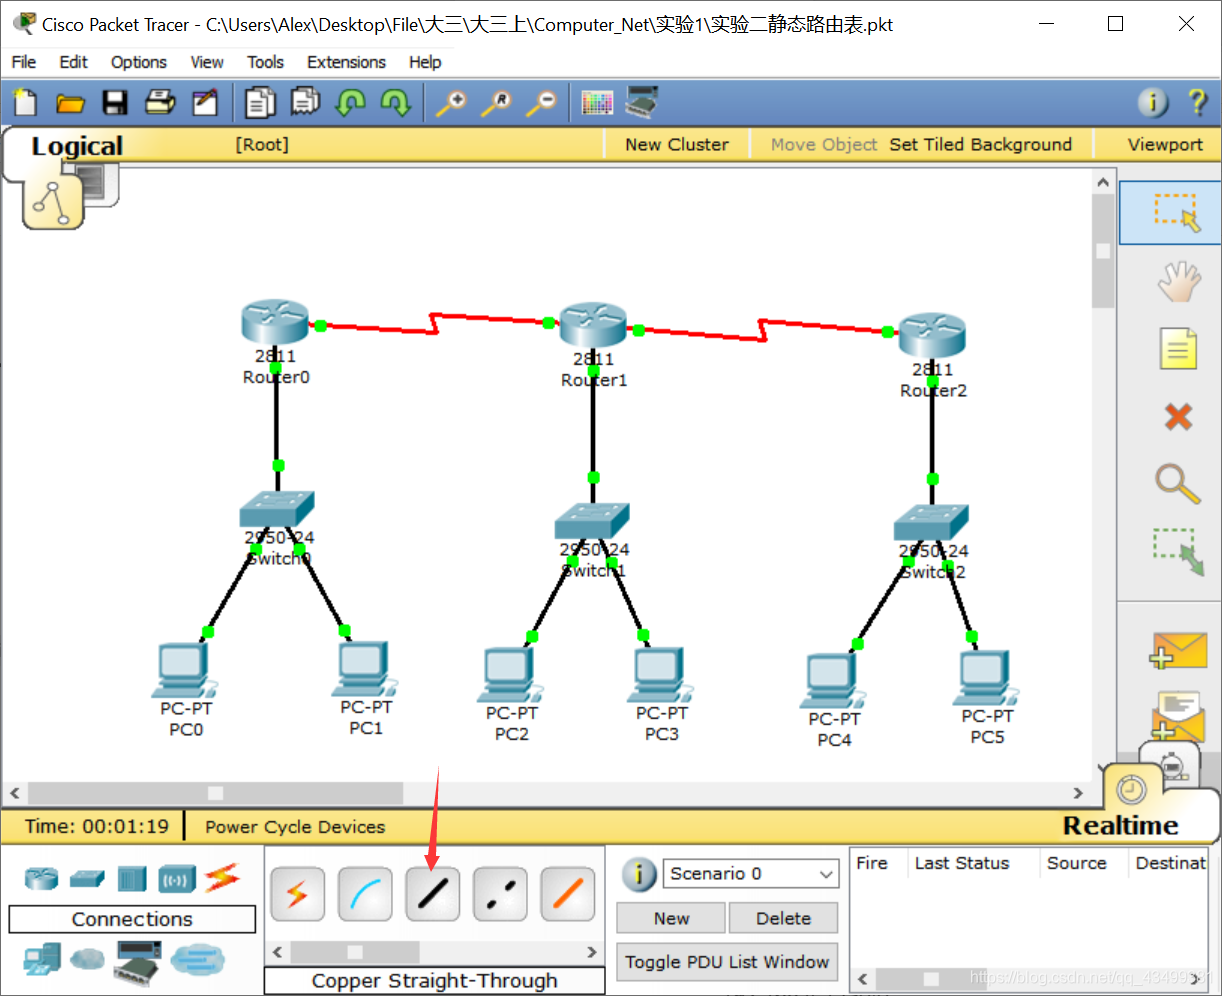Switch to the Realtime mode tab
This screenshot has width=1222, height=996.
tap(1120, 826)
